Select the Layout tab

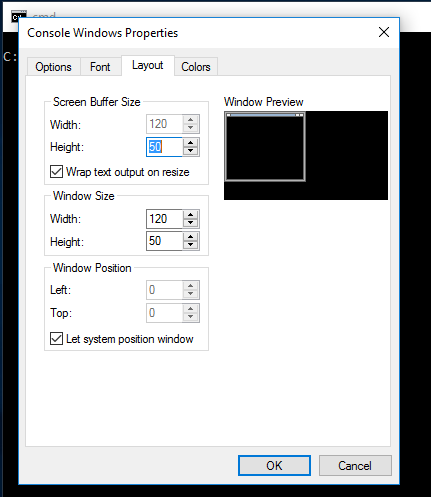point(148,65)
